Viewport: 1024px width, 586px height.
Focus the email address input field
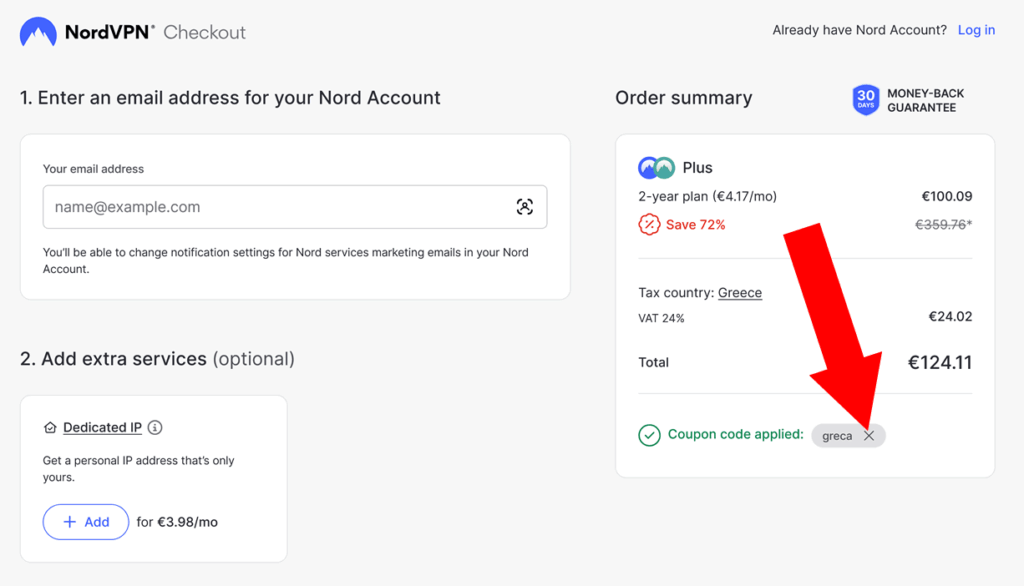pyautogui.click(x=295, y=207)
